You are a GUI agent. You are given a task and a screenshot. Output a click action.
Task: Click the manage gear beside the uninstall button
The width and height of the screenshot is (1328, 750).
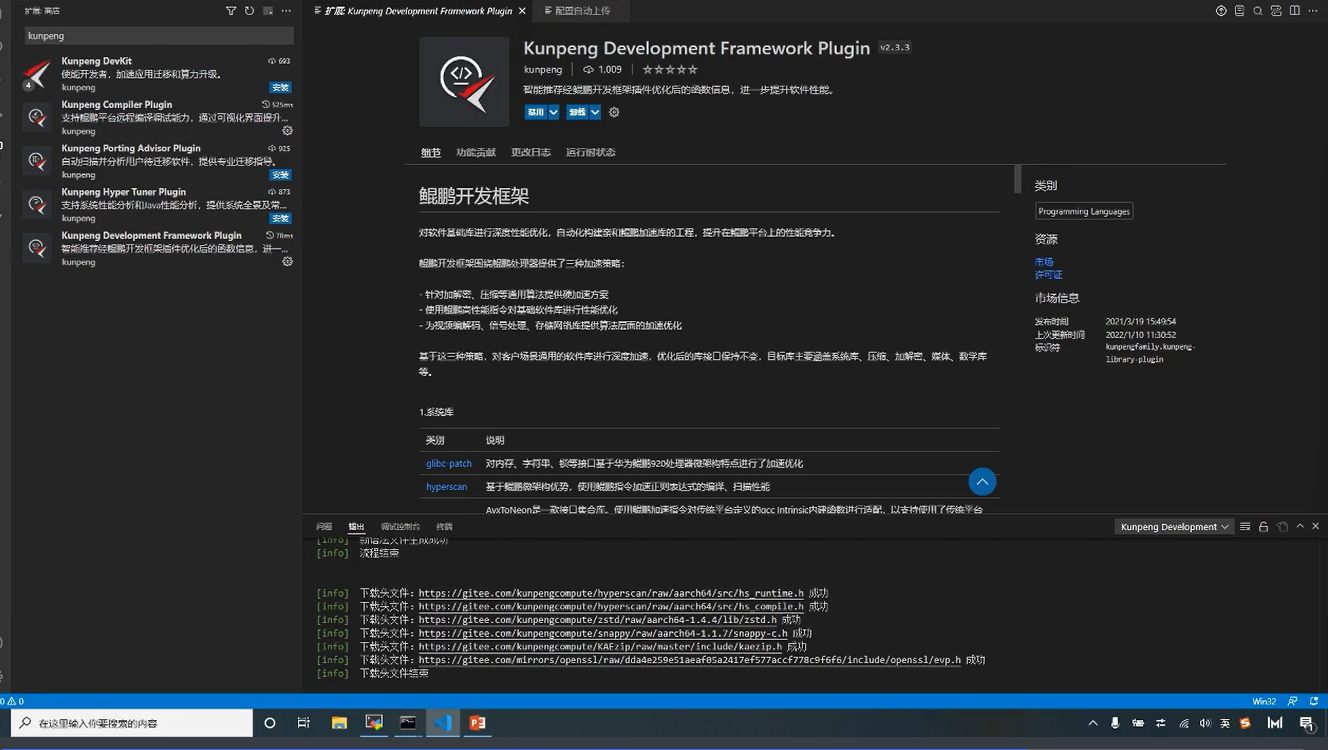click(614, 113)
